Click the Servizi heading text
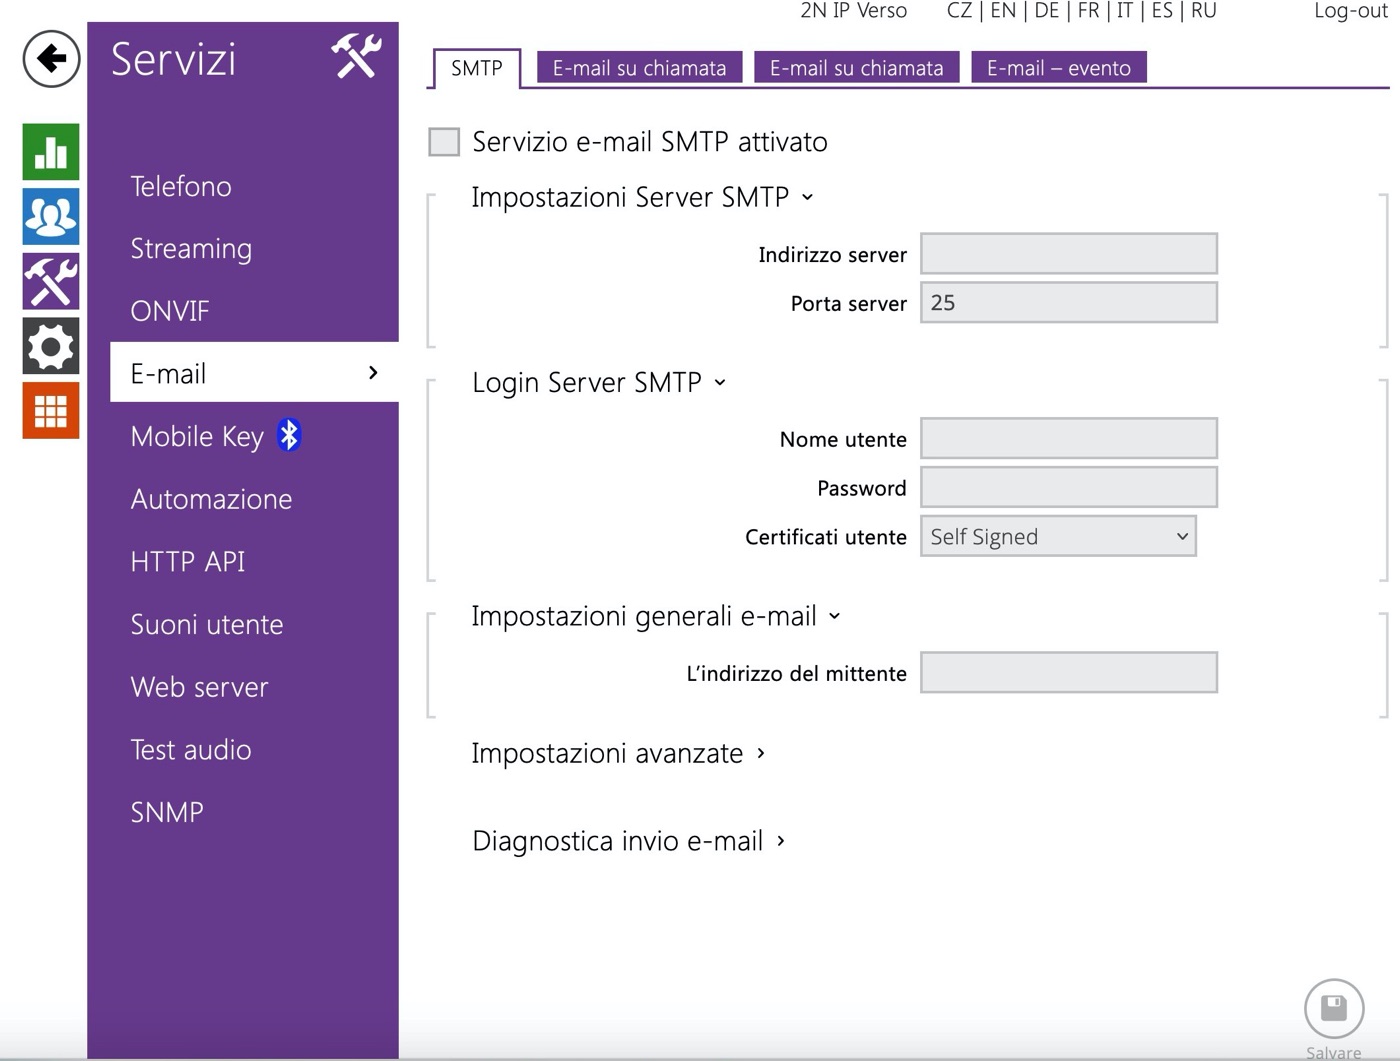 point(174,59)
